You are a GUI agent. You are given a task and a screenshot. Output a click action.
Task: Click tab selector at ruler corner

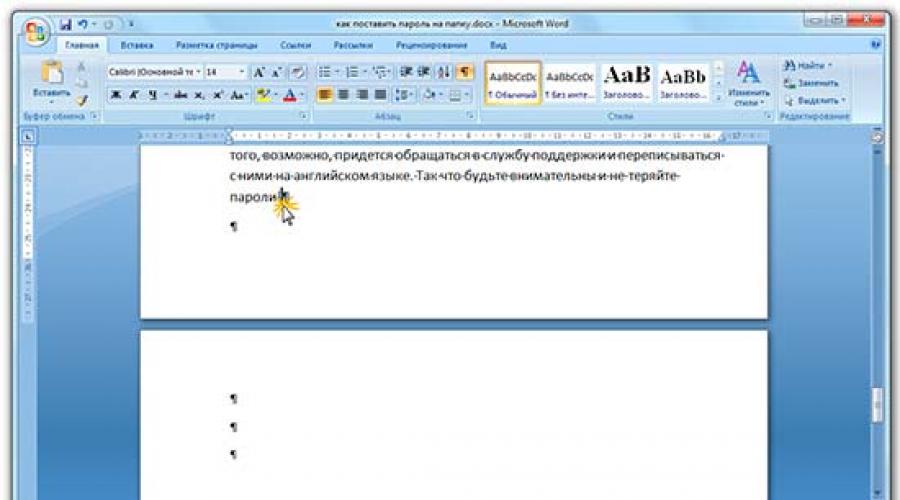[28, 137]
